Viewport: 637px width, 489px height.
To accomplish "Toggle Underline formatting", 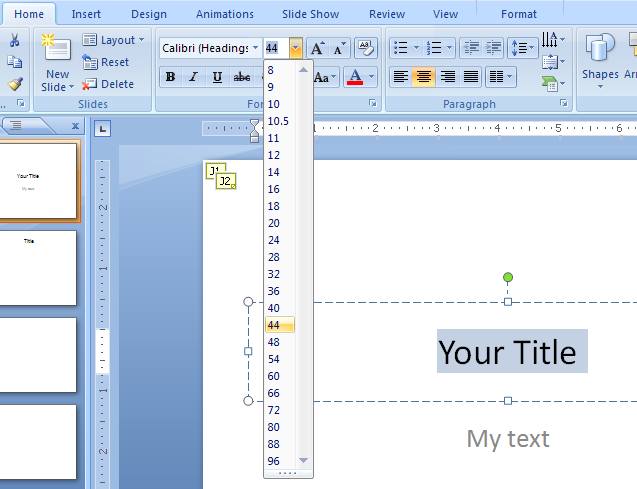I will click(x=217, y=77).
